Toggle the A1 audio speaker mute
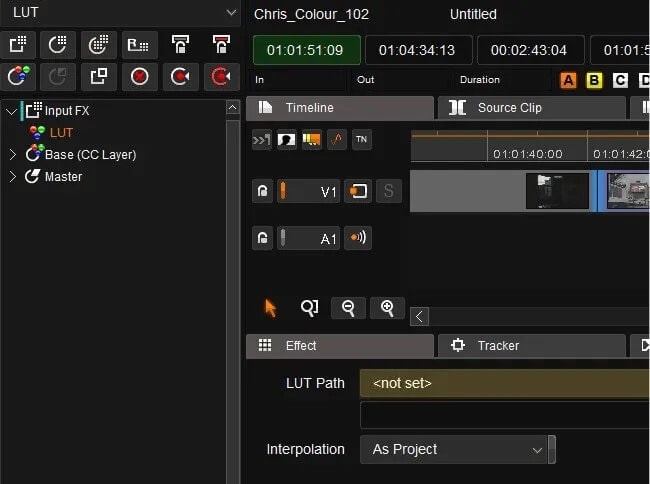Screen dimensions: 650x484 [358, 238]
